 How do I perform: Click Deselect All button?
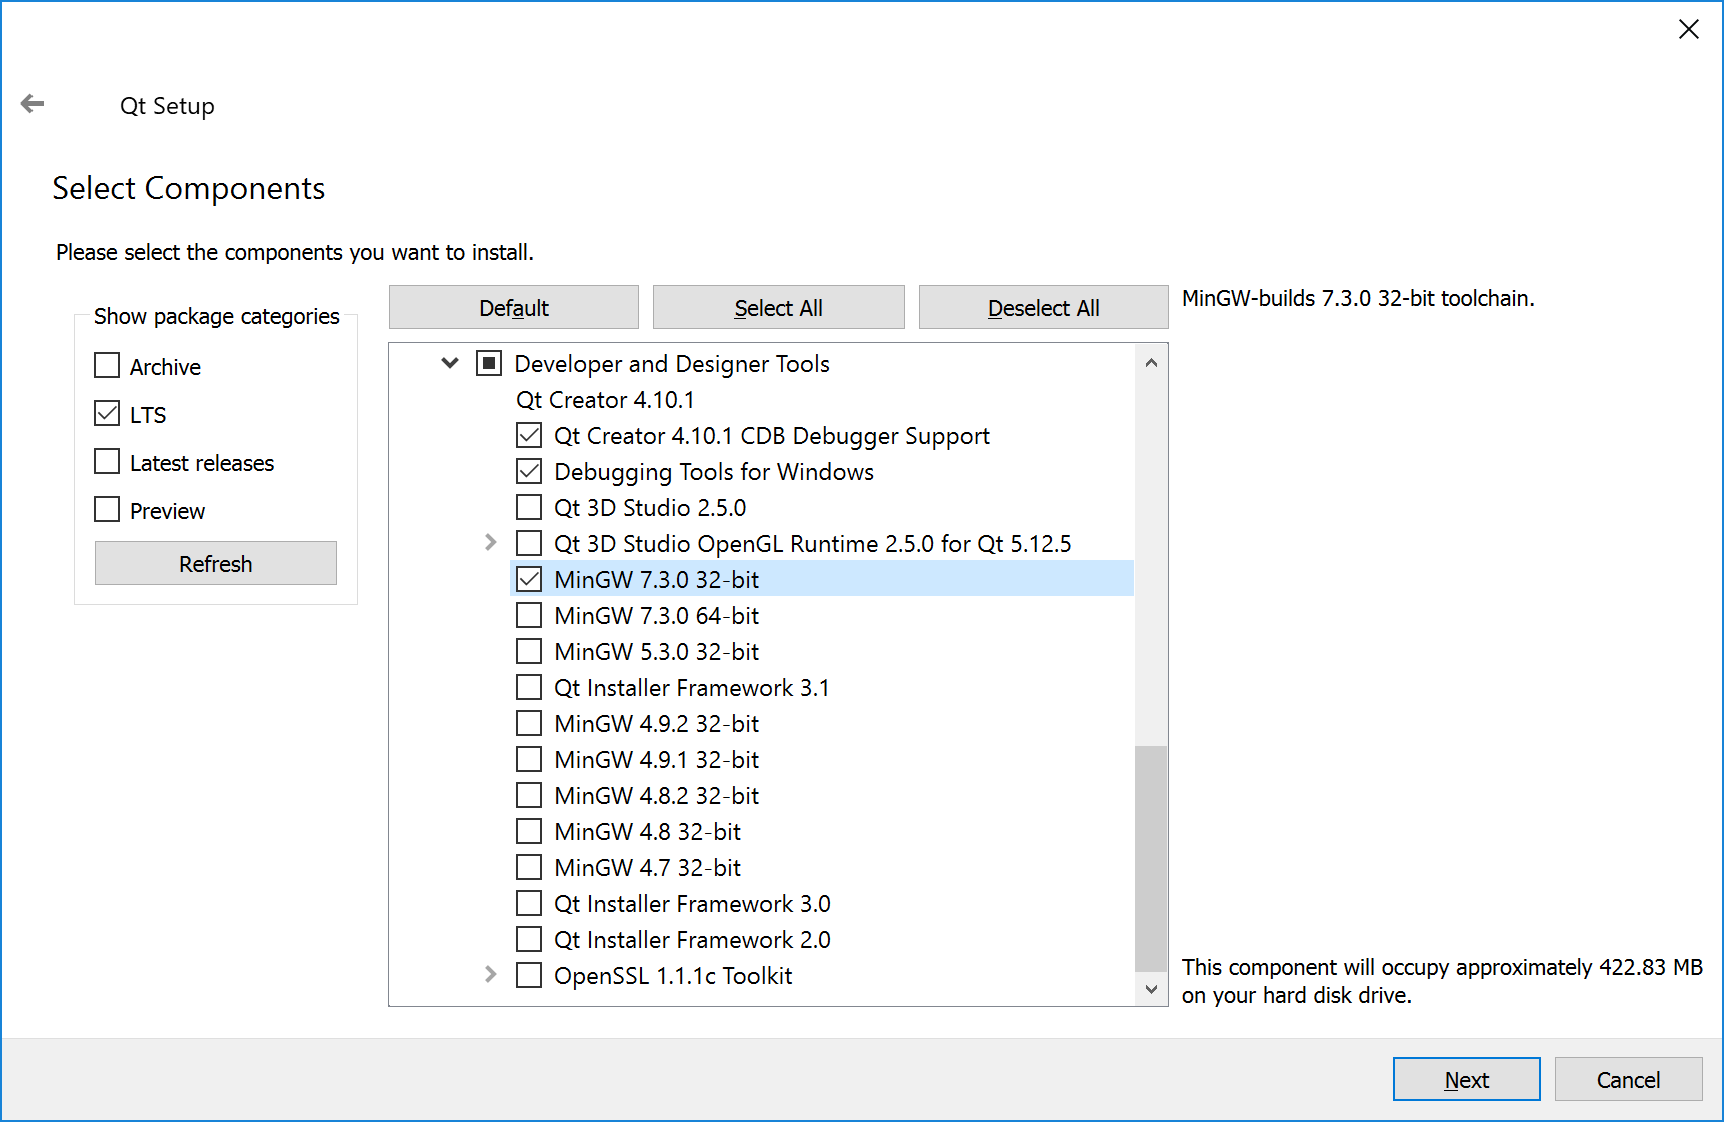coord(1043,308)
